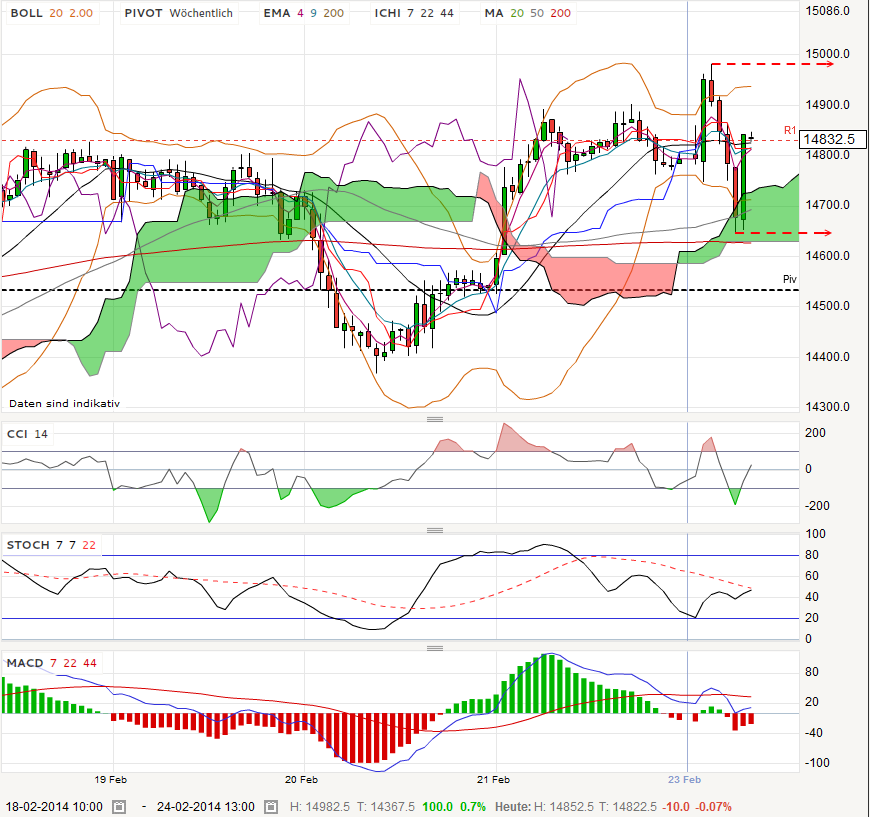Click the Piv pivot line label
Image resolution: width=870 pixels, height=817 pixels.
pyautogui.click(x=790, y=279)
